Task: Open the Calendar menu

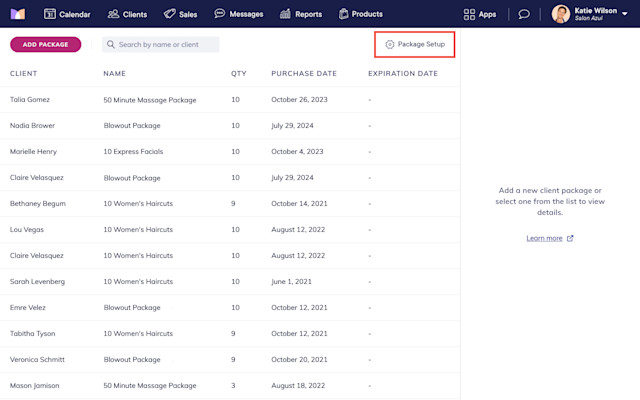Action: click(x=67, y=14)
